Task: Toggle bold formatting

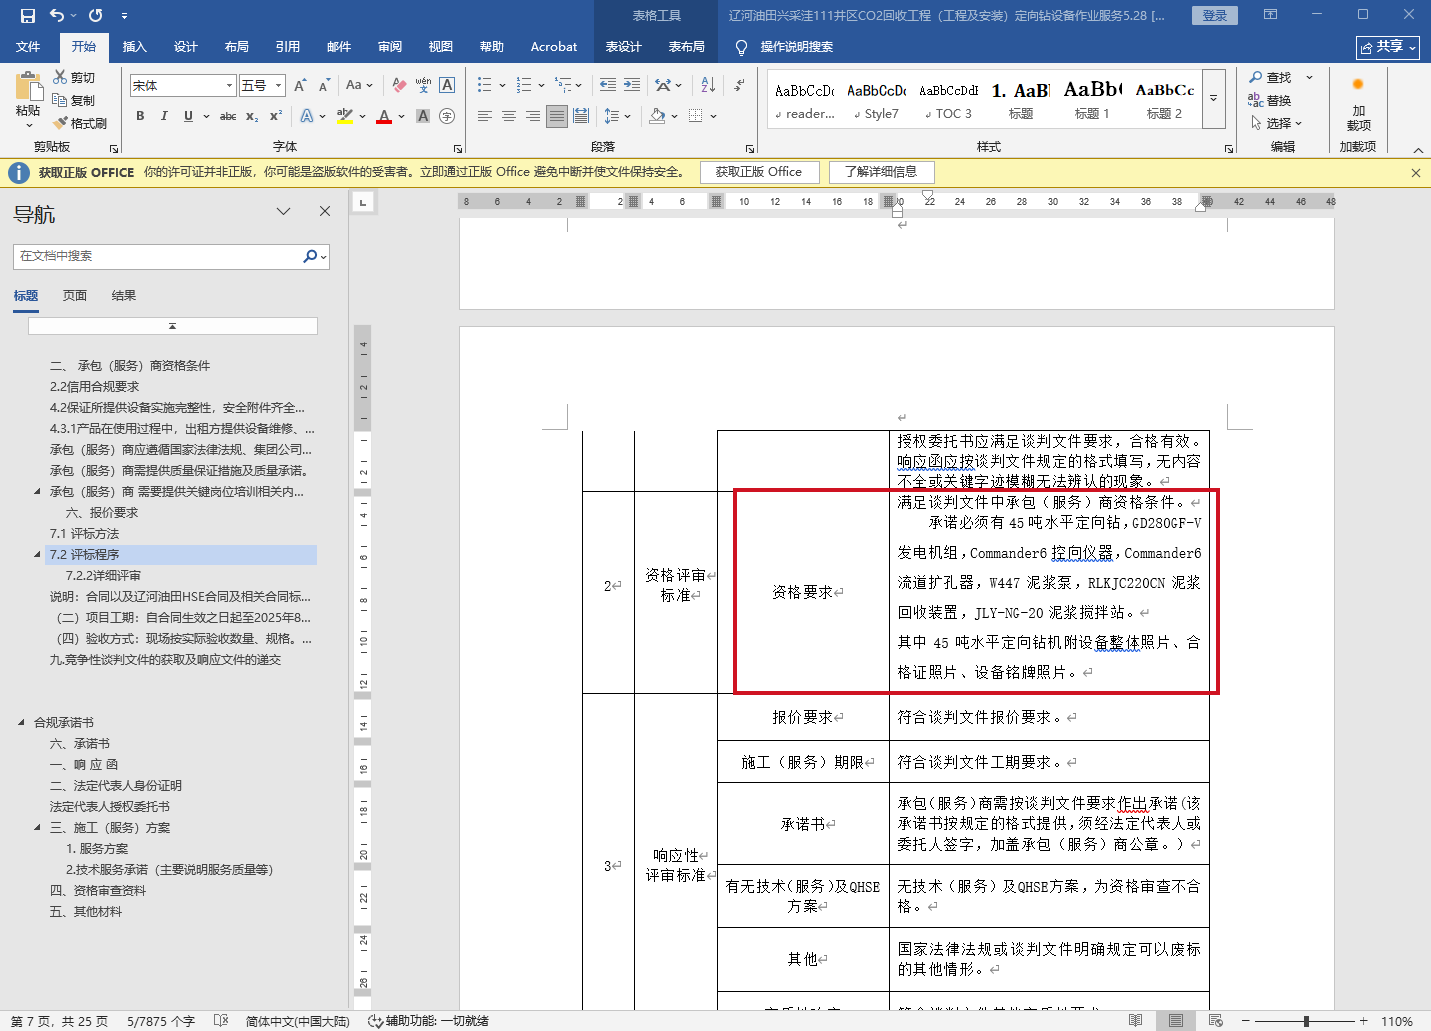Action: click(x=140, y=116)
